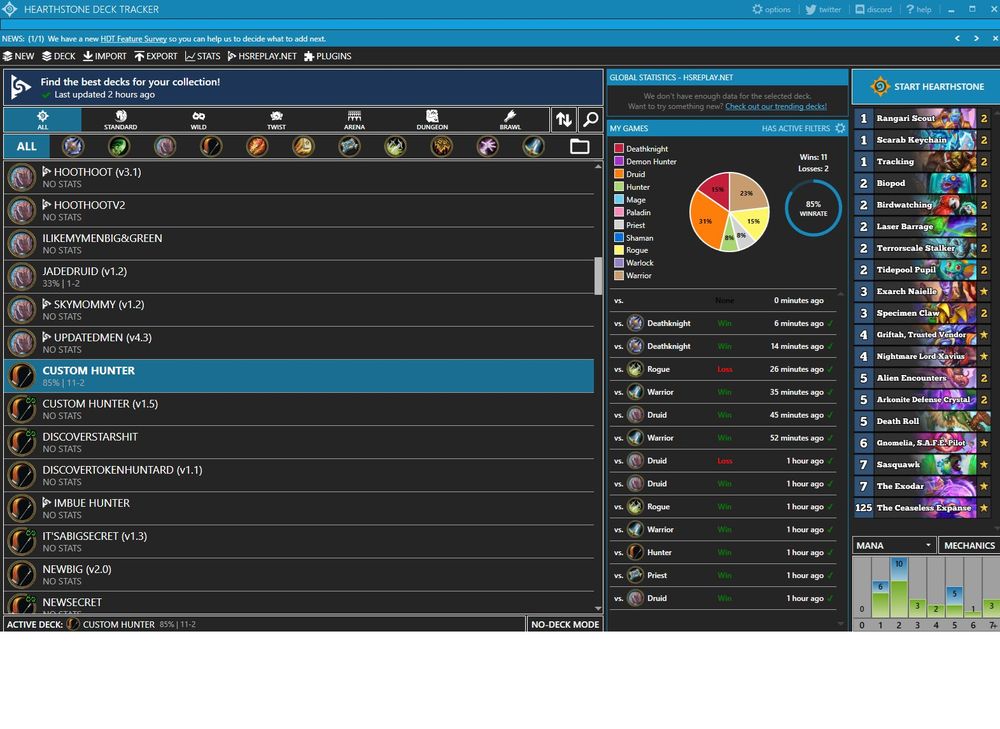This screenshot has width=1000, height=729.
Task: Open the trending decks link
Action: click(776, 107)
